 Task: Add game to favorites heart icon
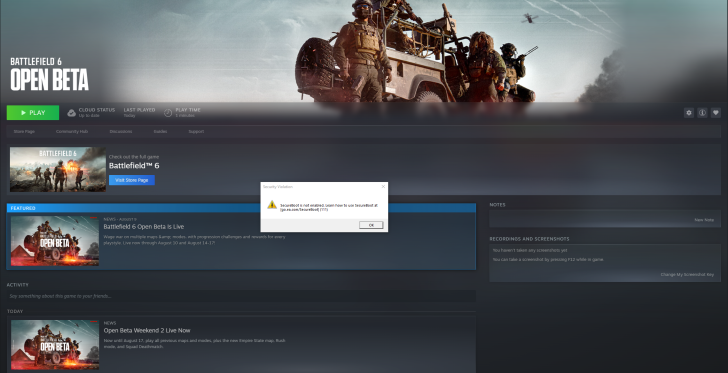point(715,112)
